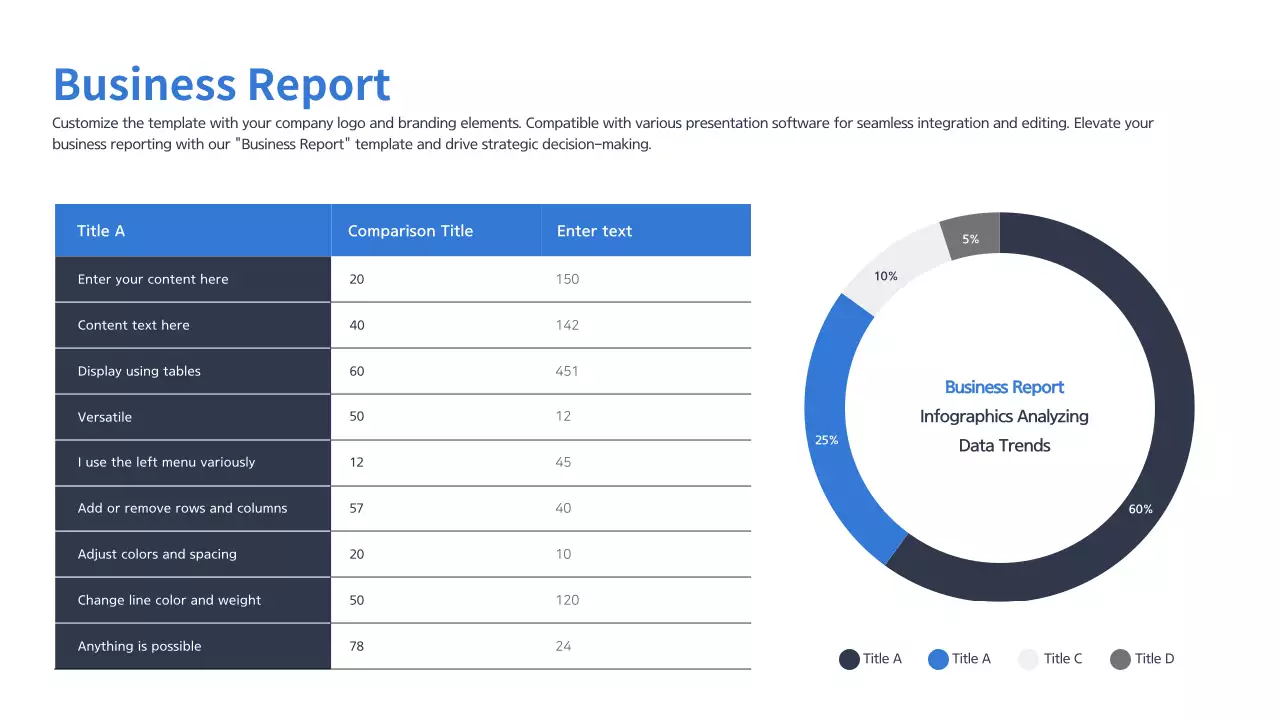
Task: Select the value 451 in the table
Action: click(567, 371)
